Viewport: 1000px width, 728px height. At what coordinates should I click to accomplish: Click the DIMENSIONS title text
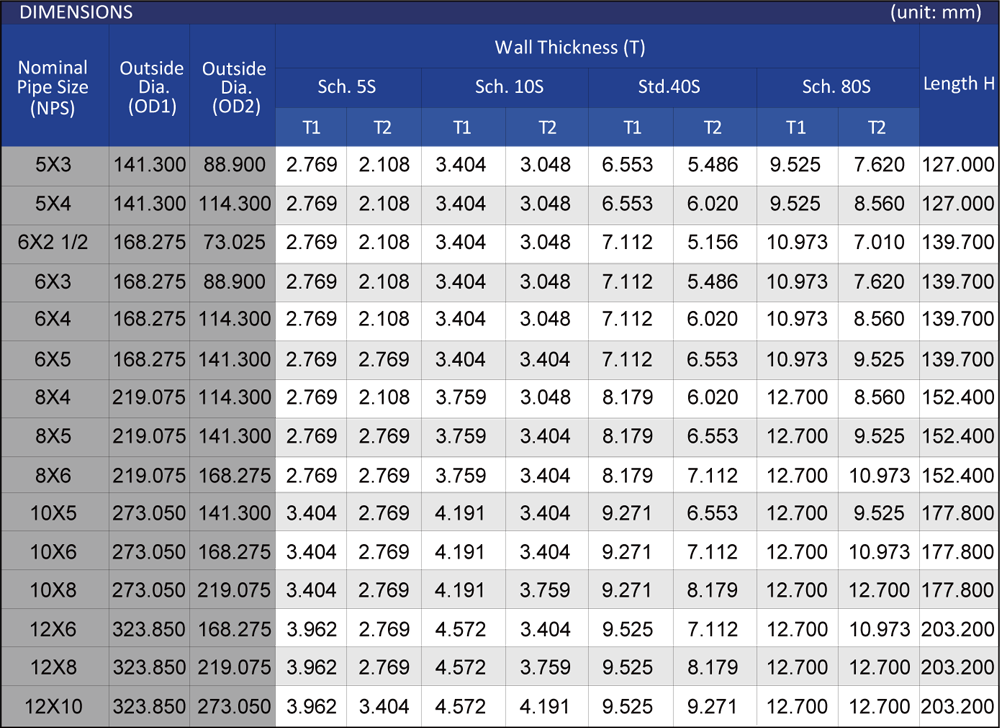76,13
